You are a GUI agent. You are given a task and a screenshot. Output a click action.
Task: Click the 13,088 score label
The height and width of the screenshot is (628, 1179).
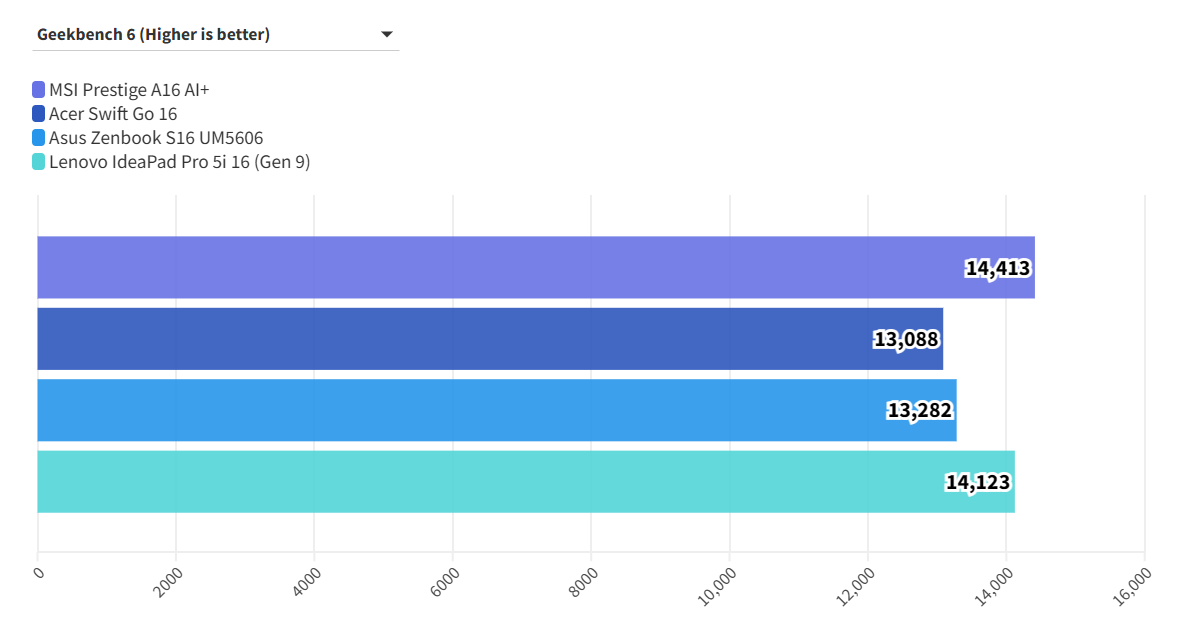tap(906, 340)
